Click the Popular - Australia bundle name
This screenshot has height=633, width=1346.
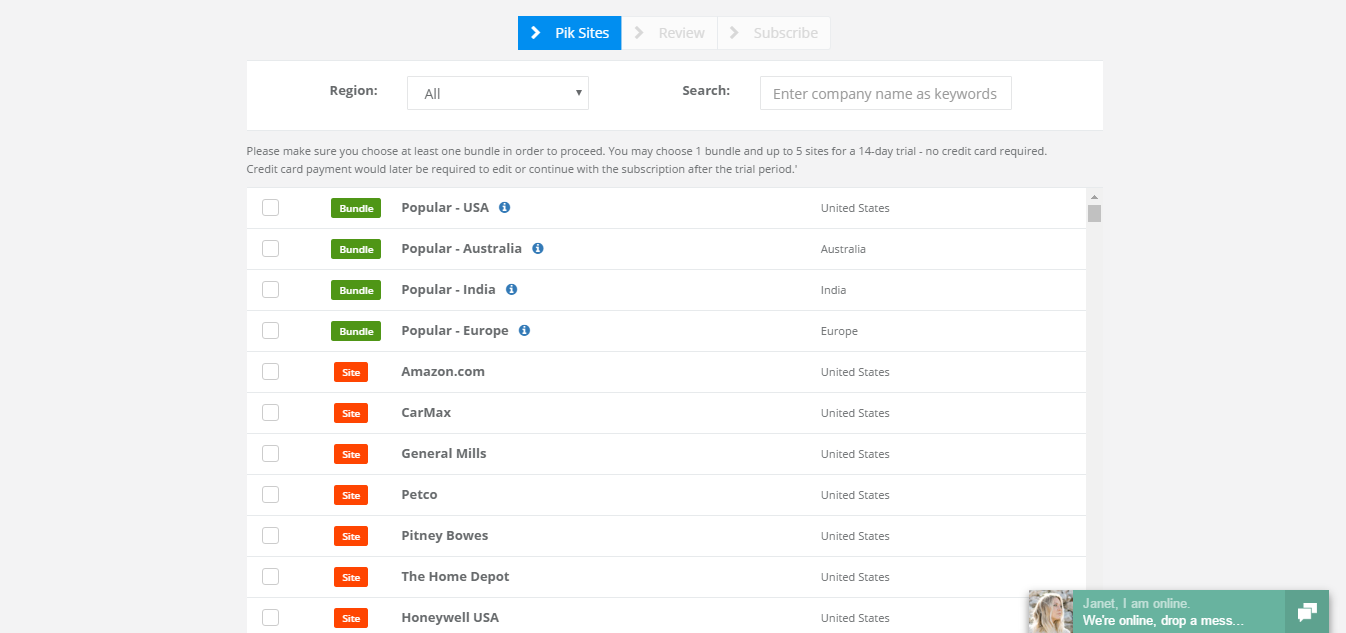pyautogui.click(x=461, y=248)
